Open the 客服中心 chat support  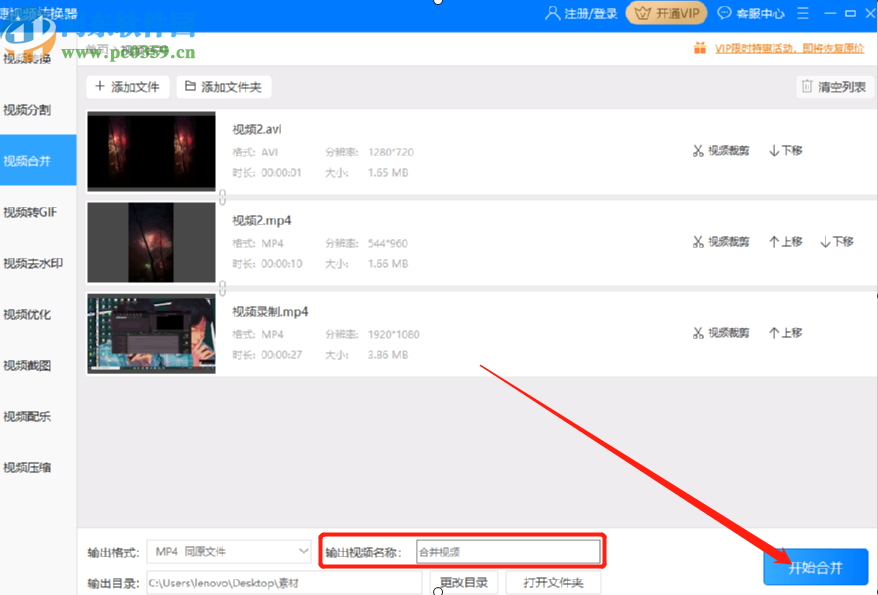[751, 13]
